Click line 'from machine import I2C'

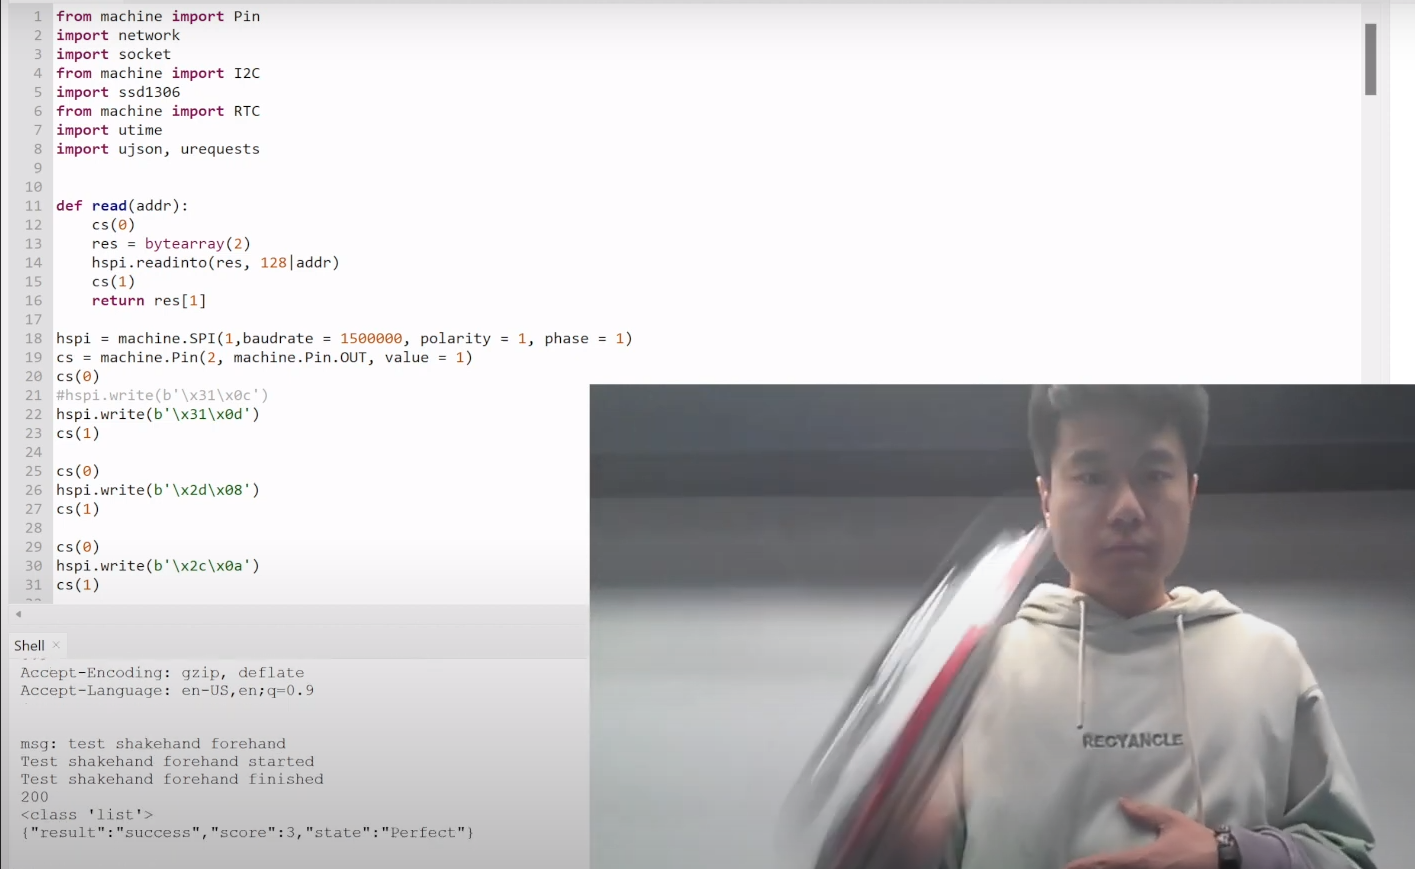(158, 73)
